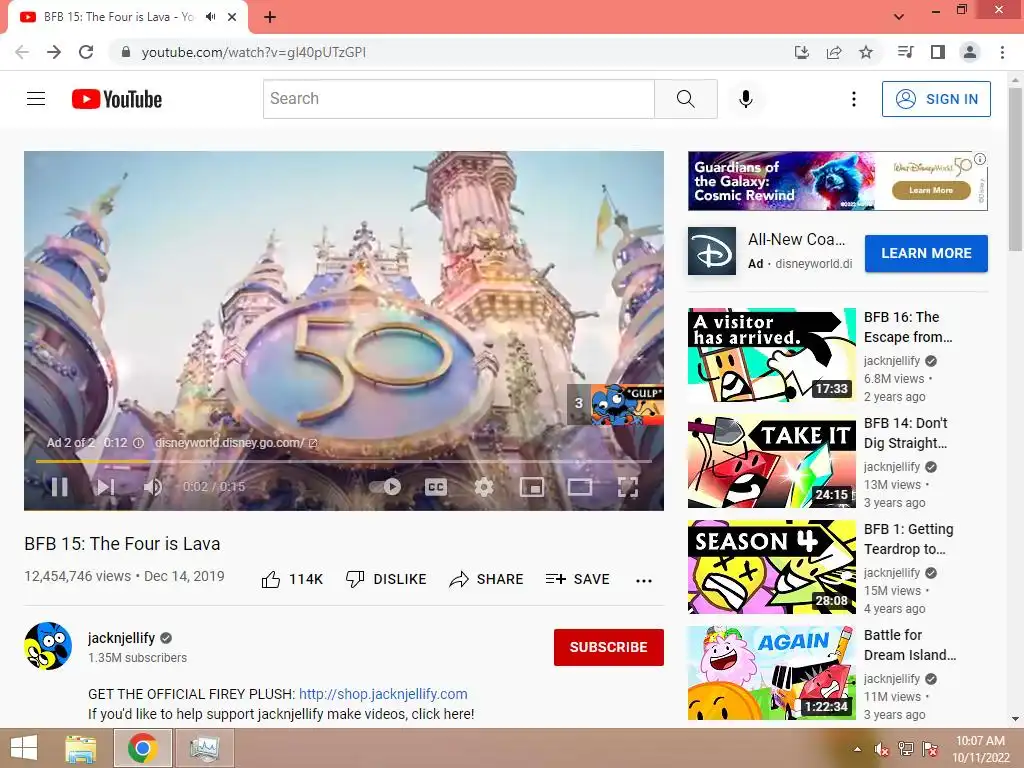Open YouTube settings three-dot menu

[854, 99]
